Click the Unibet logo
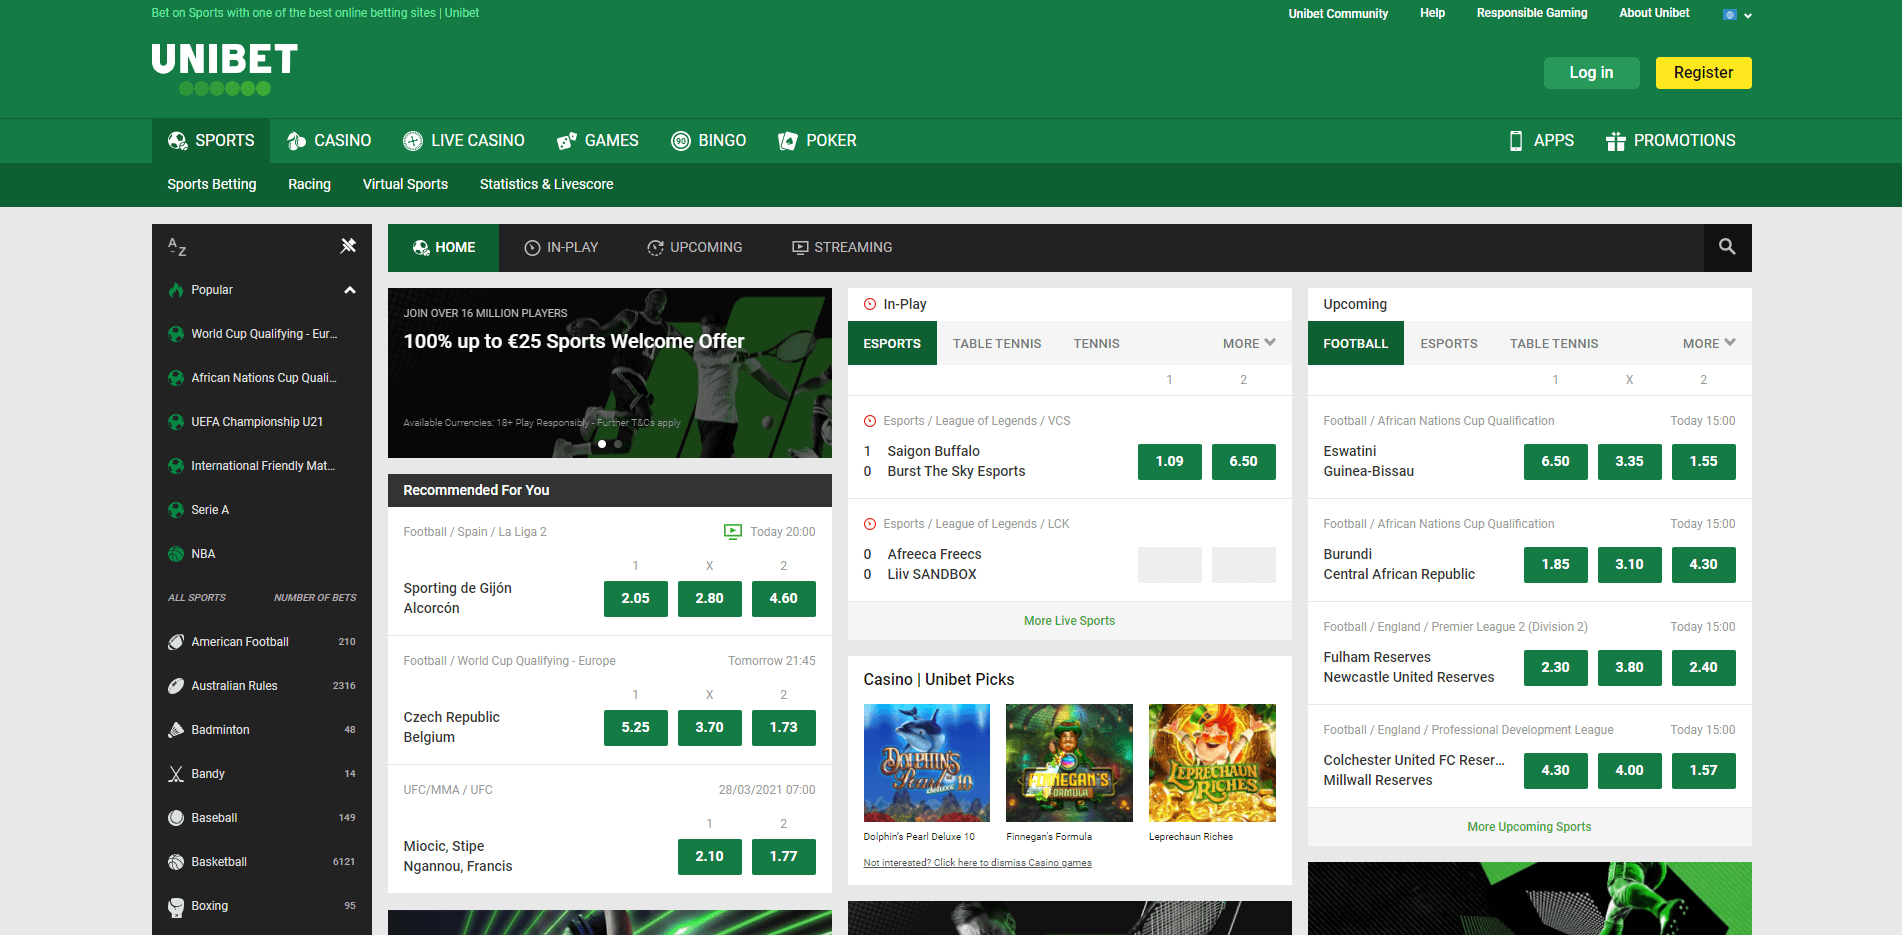This screenshot has height=935, width=1902. (x=223, y=62)
